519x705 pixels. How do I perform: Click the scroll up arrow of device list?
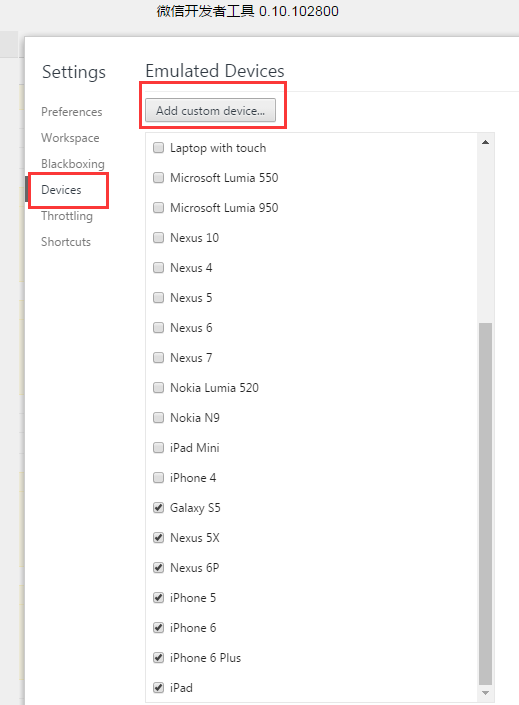[x=485, y=142]
